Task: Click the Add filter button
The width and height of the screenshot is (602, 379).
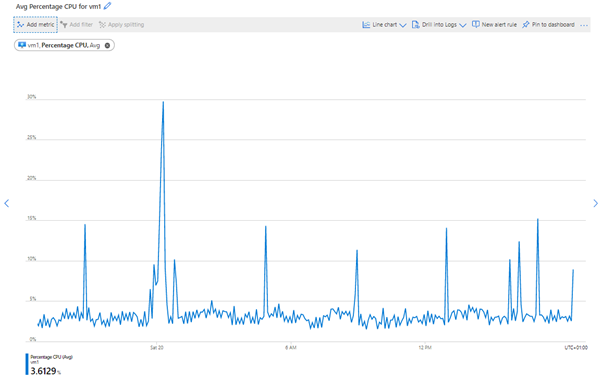Action: point(76,25)
